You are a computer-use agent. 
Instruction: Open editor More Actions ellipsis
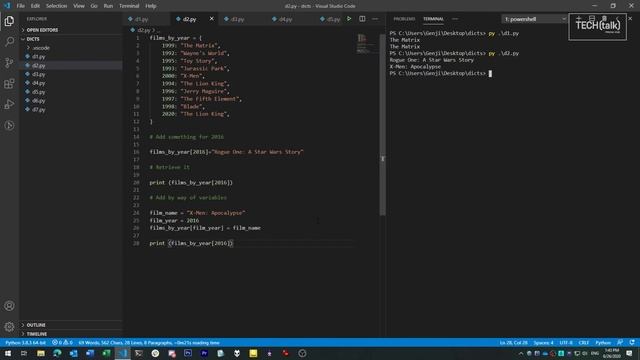375,19
